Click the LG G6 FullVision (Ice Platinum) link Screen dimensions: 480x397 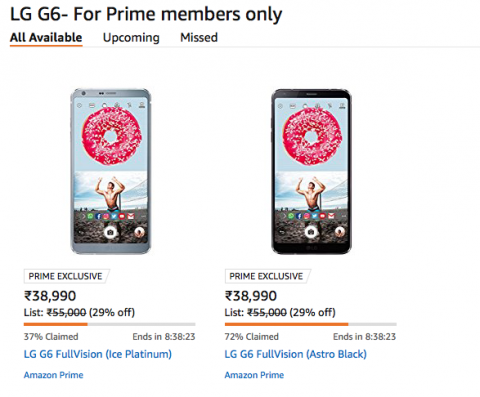pos(98,354)
